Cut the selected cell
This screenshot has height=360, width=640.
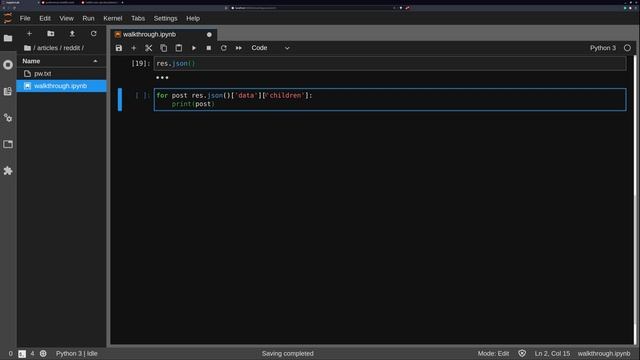149,48
